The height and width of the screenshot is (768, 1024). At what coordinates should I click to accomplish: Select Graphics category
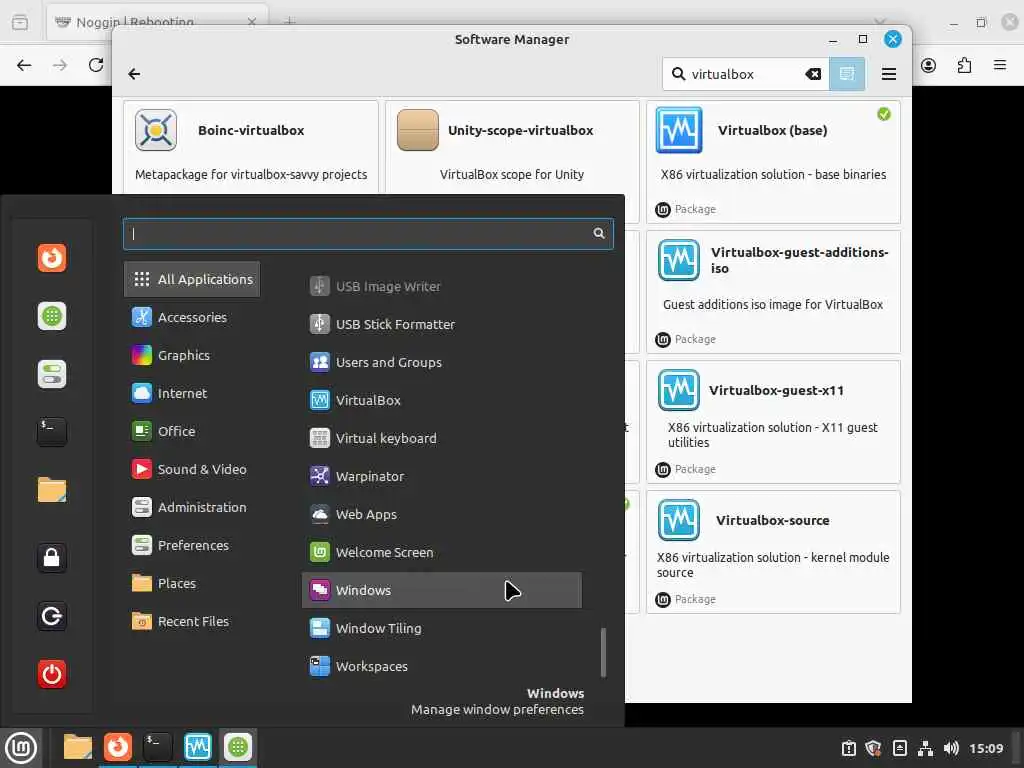tap(192, 355)
